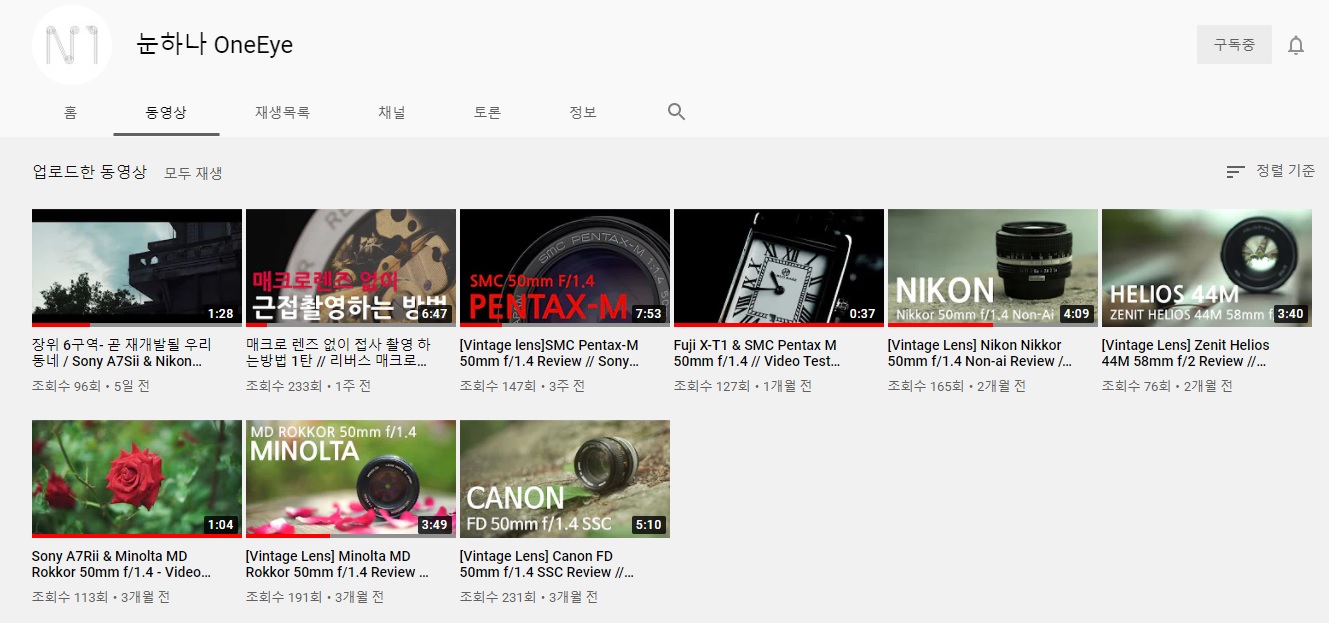This screenshot has height=623, width=1329.
Task: Click the 업로드한 동영상 heading
Action: pyautogui.click(x=90, y=172)
